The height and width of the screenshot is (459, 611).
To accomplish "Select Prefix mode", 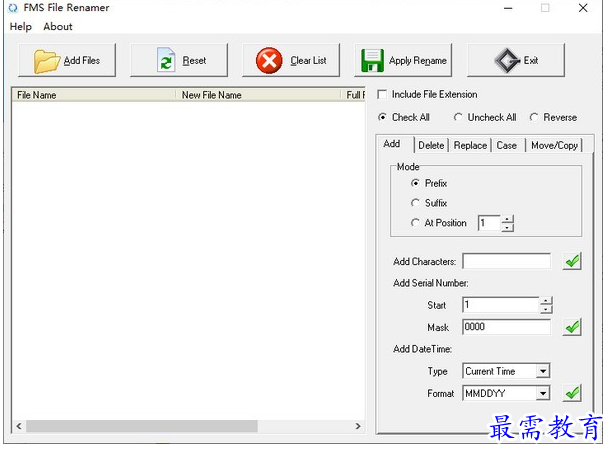I will pyautogui.click(x=415, y=183).
